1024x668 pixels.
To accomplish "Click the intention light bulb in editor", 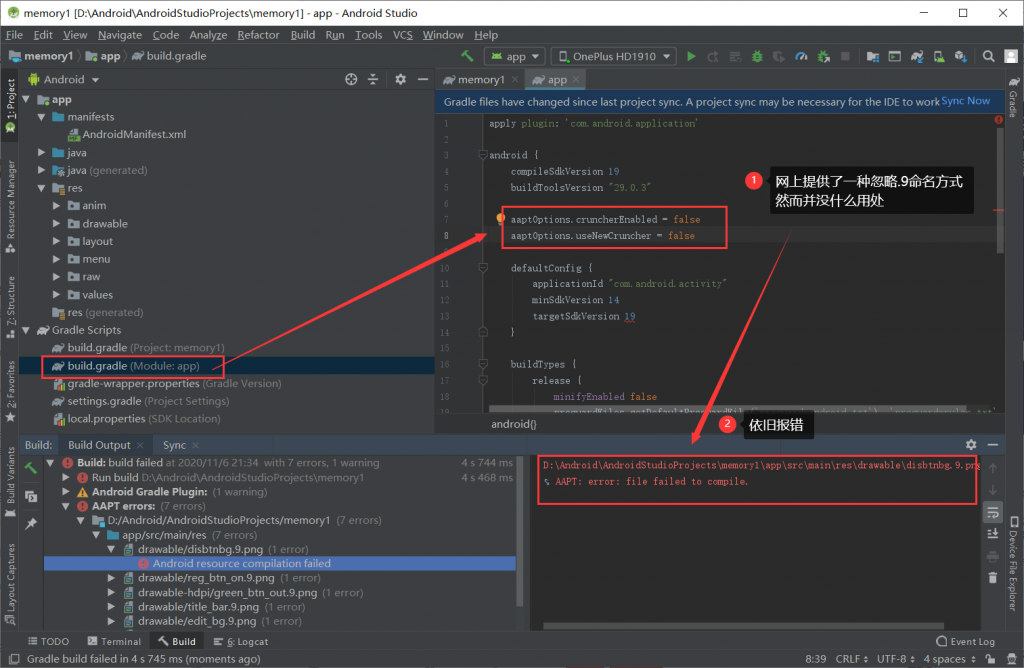I will (x=500, y=218).
